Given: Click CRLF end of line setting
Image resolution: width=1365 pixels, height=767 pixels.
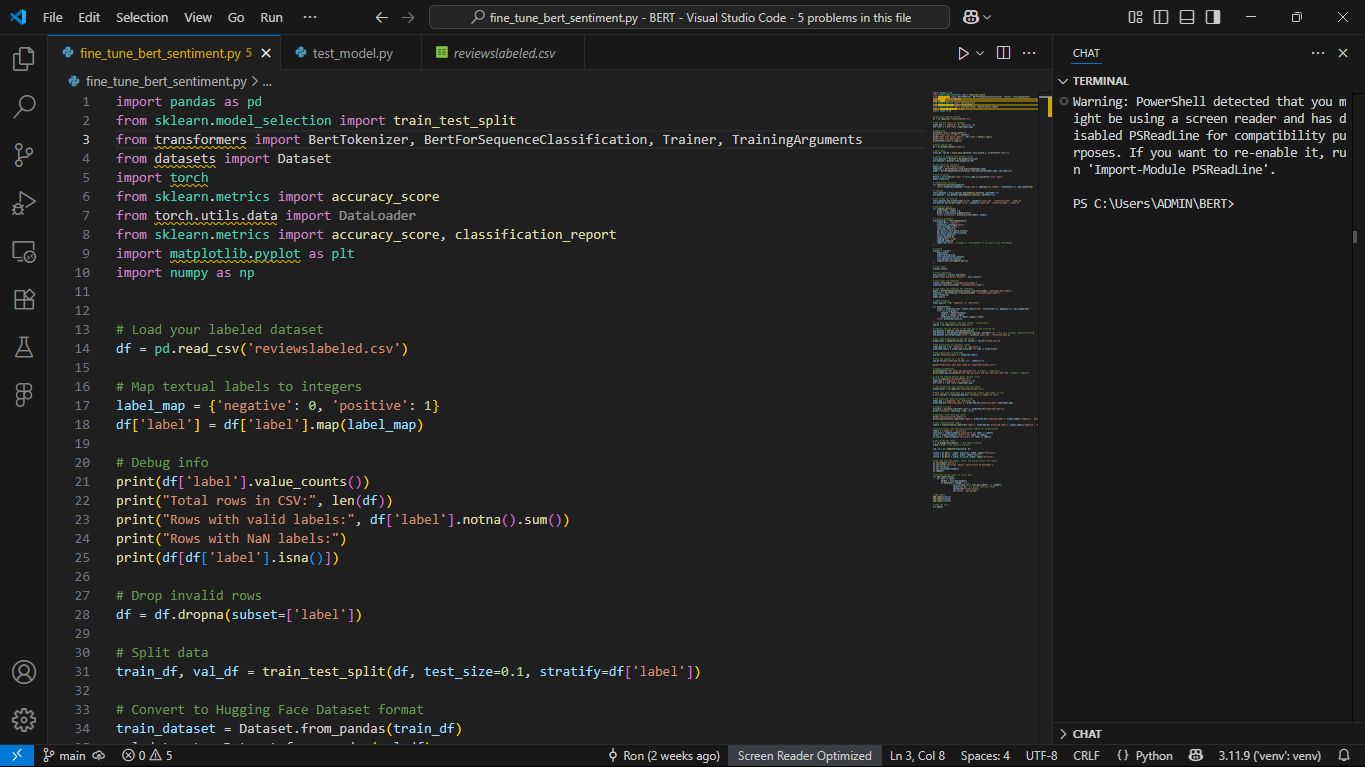Looking at the screenshot, I should point(1086,756).
